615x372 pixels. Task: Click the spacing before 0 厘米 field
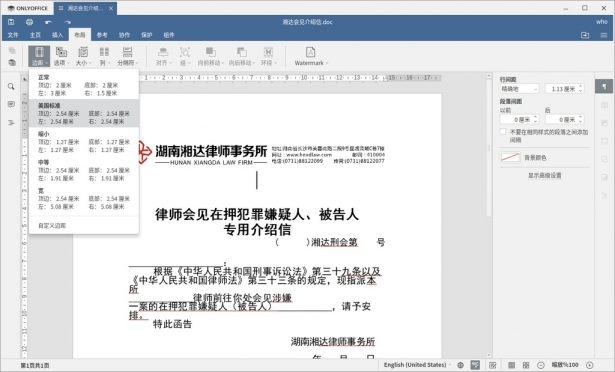coord(519,119)
